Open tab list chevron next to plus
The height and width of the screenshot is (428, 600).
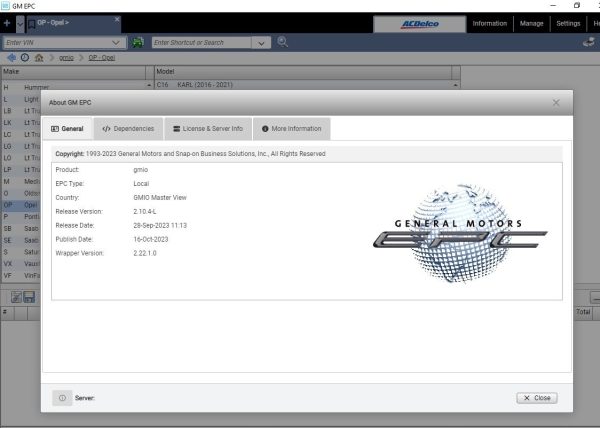(x=20, y=24)
